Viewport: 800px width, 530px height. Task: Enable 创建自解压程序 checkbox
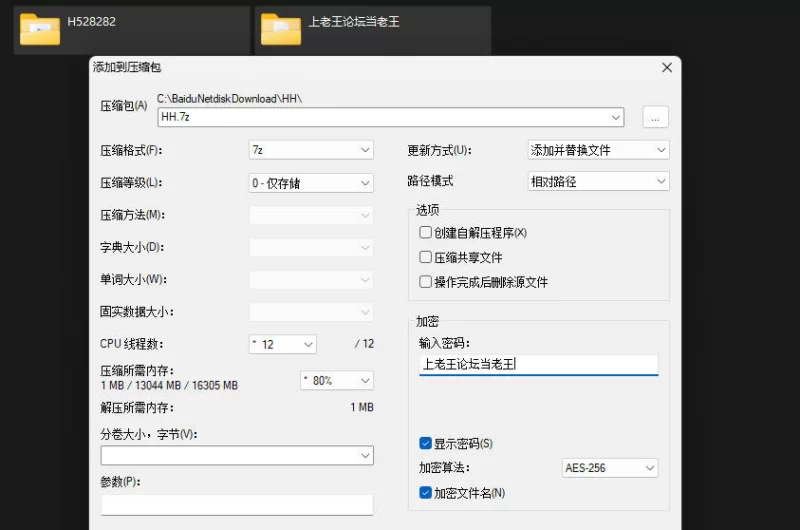click(425, 233)
